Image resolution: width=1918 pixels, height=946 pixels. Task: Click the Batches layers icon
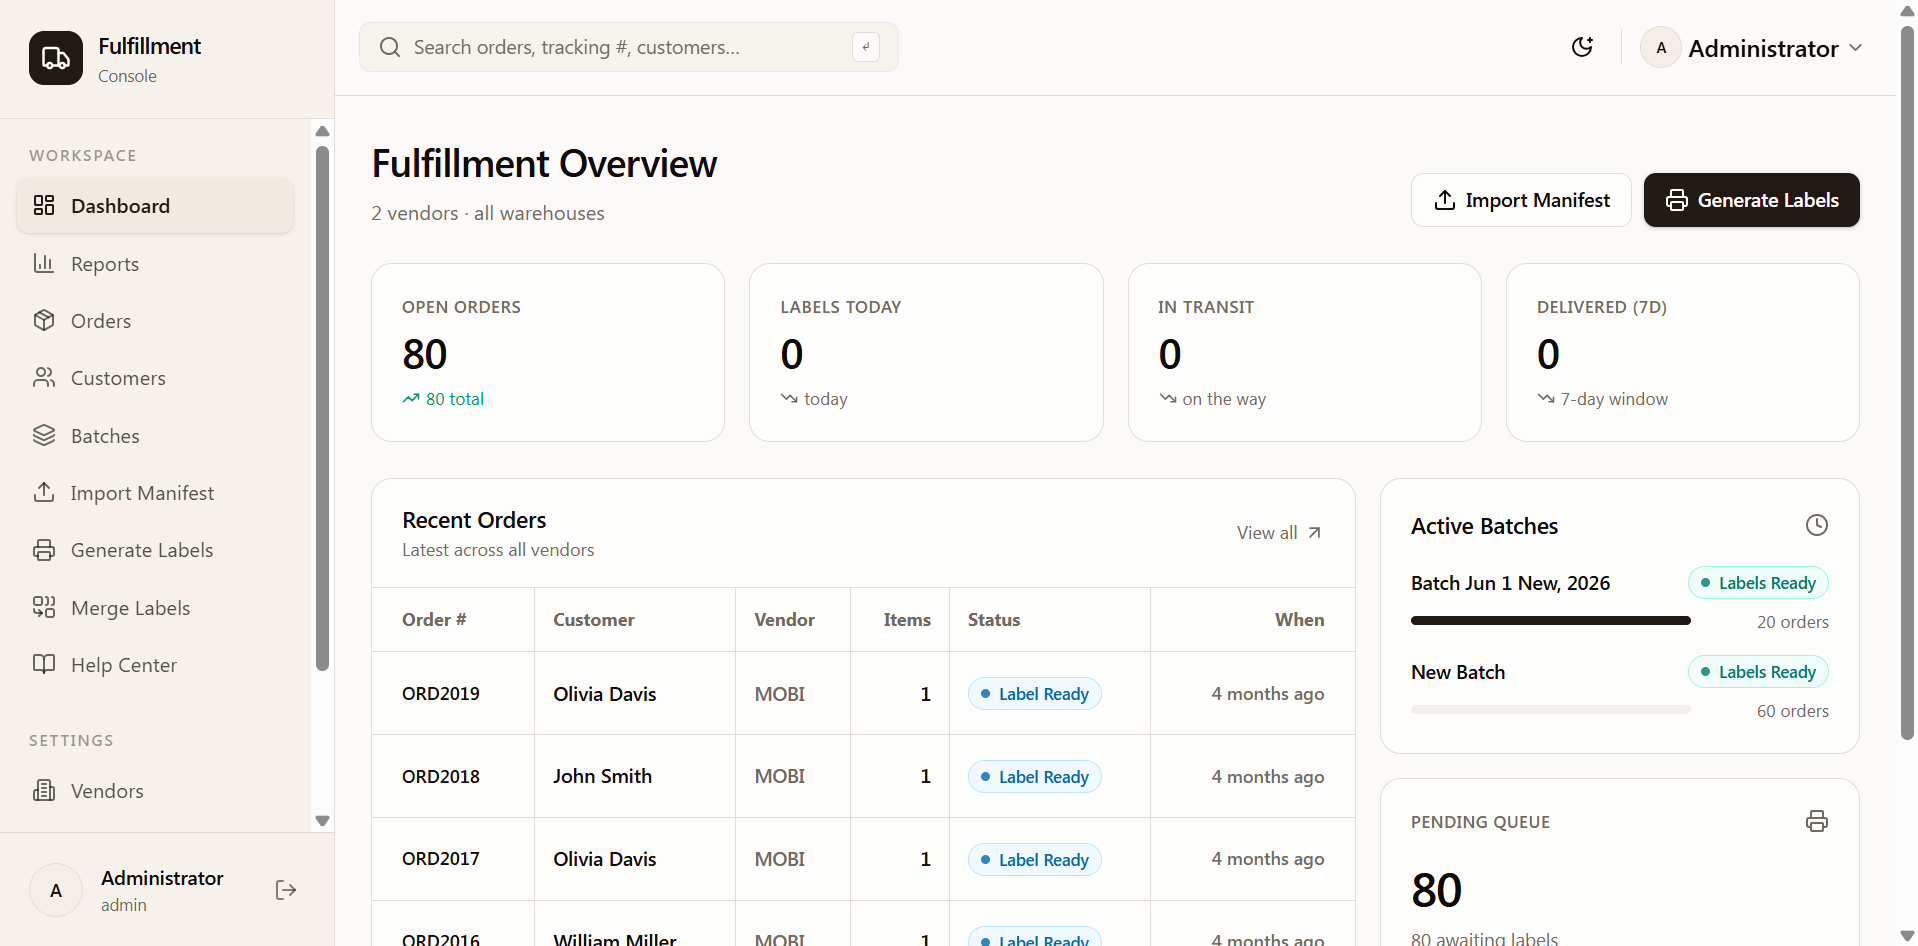click(44, 435)
